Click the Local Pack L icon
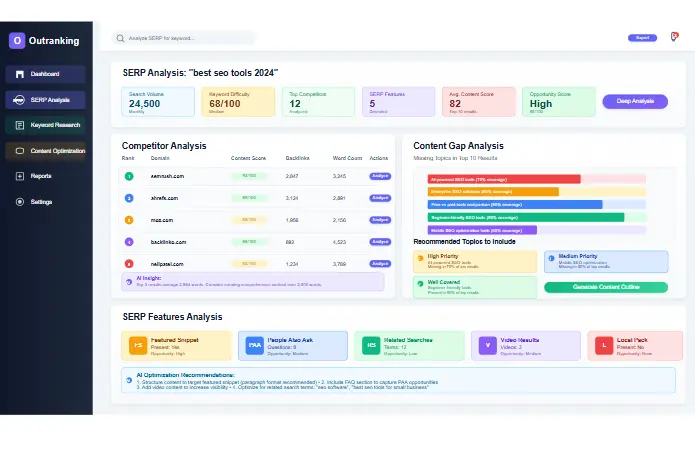Viewport: 695px width, 454px height. (x=604, y=345)
